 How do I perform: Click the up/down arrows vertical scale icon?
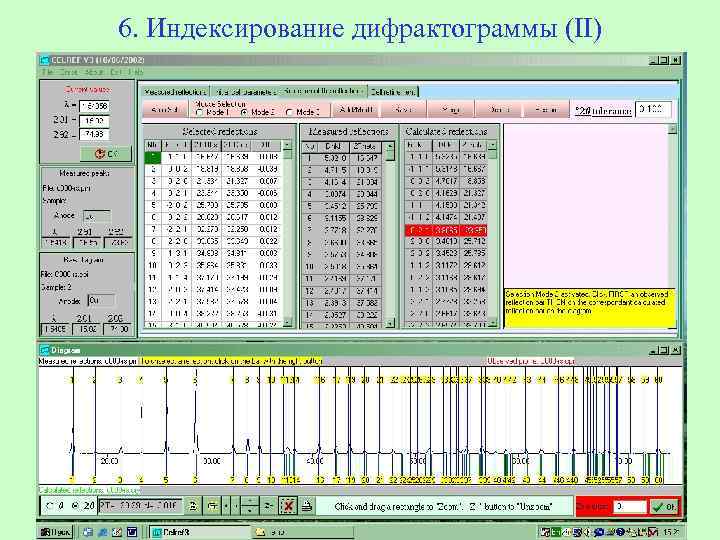coord(250,506)
